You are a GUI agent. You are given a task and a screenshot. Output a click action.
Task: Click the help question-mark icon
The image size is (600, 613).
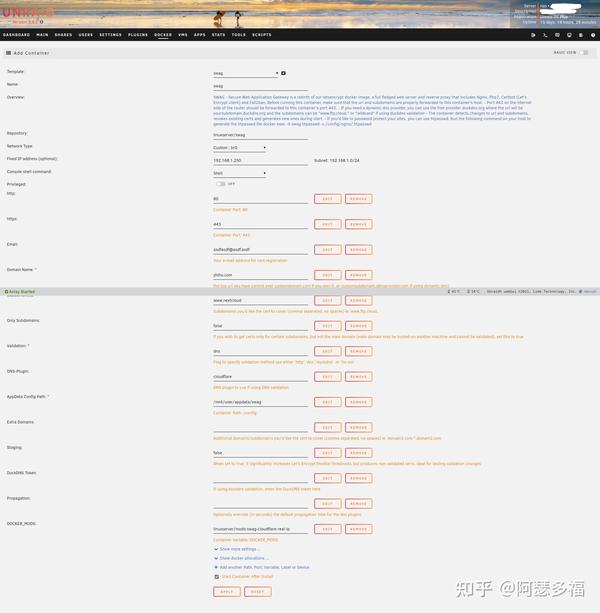click(593, 35)
